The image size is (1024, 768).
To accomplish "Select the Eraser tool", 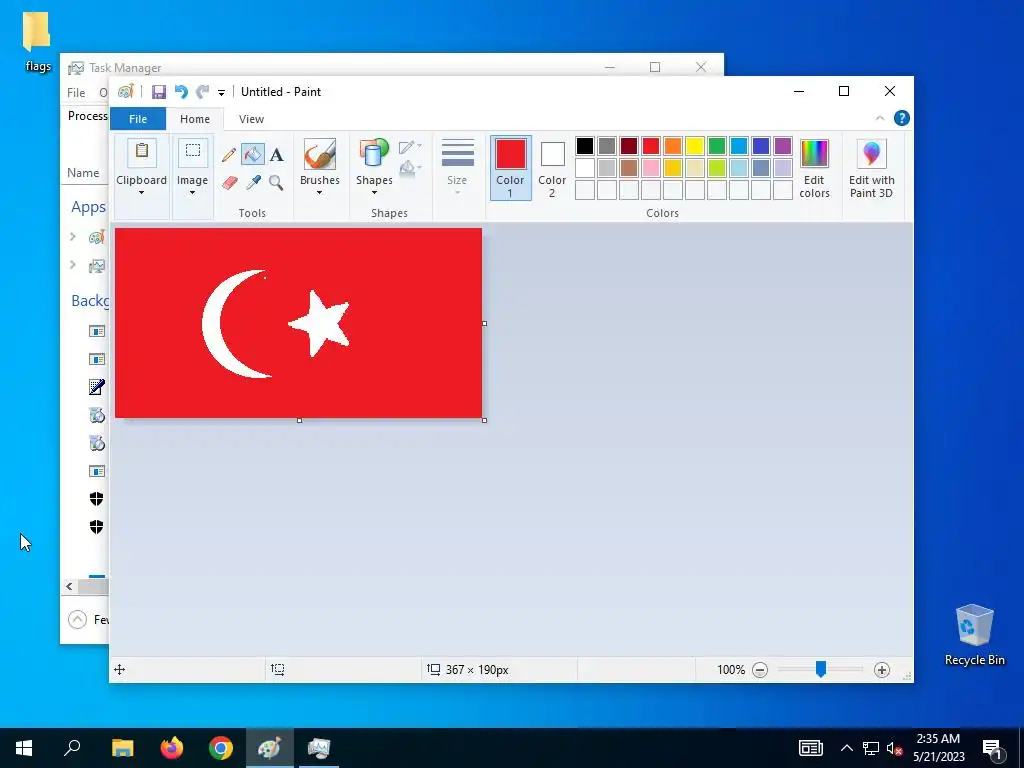I will point(229,182).
